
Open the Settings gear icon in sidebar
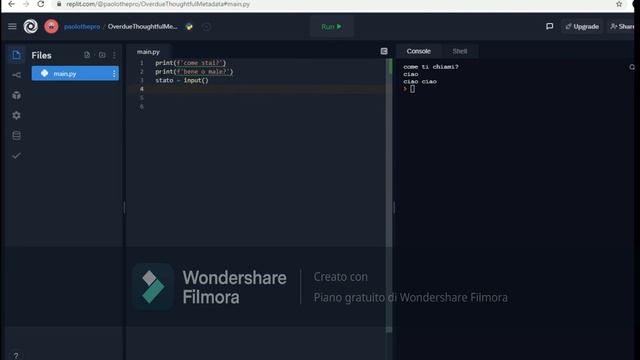point(16,116)
